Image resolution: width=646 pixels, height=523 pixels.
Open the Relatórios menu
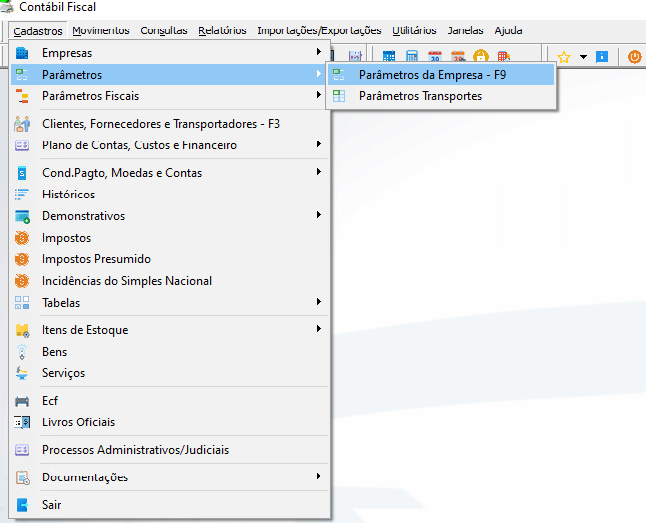click(x=222, y=30)
